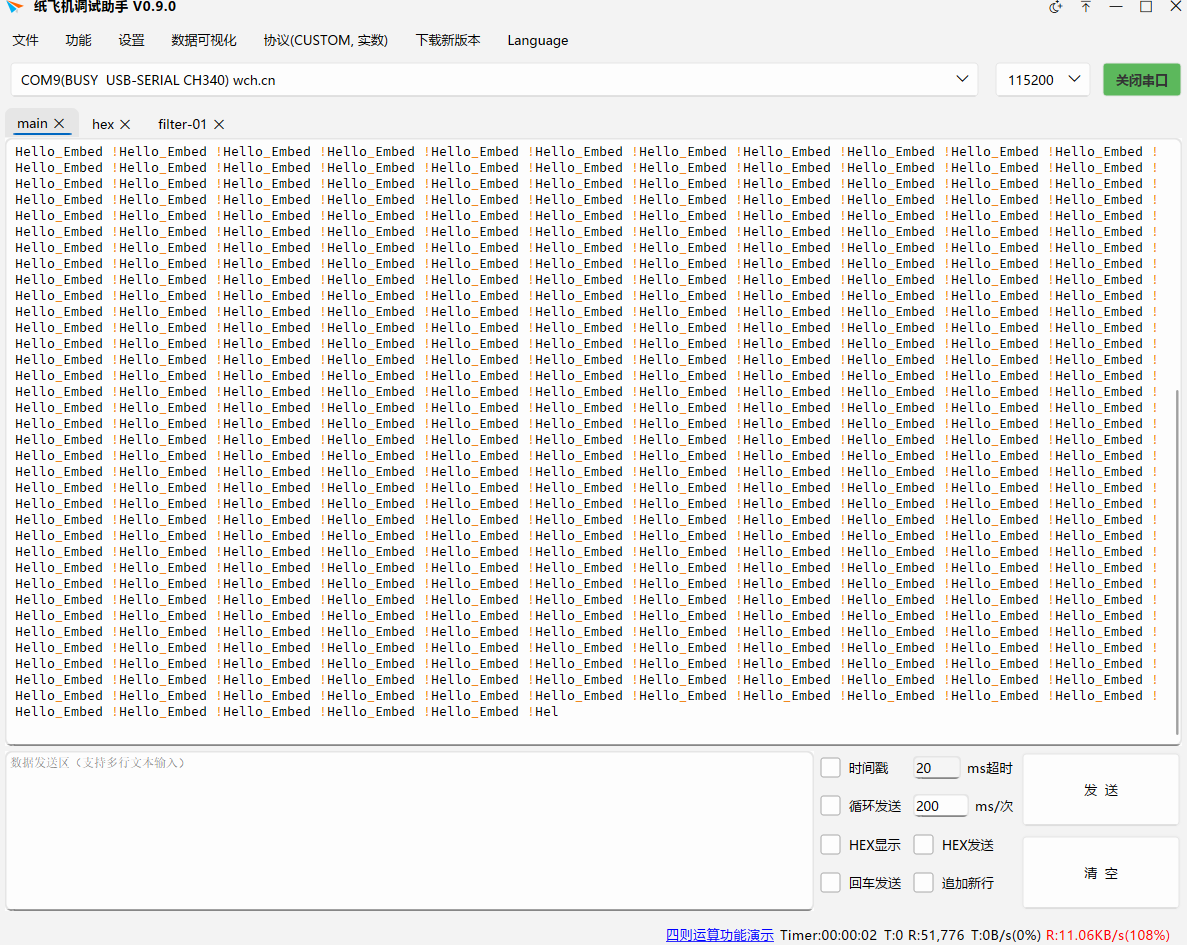Enable the 循环发送 checkbox

tap(830, 806)
